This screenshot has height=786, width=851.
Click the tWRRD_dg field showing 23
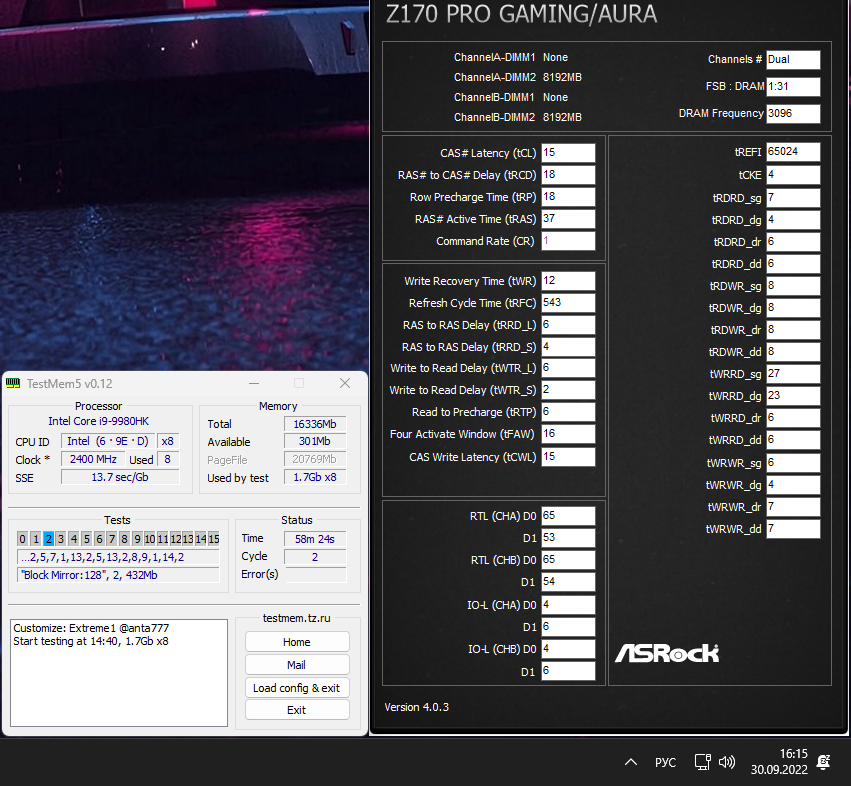pyautogui.click(x=793, y=396)
